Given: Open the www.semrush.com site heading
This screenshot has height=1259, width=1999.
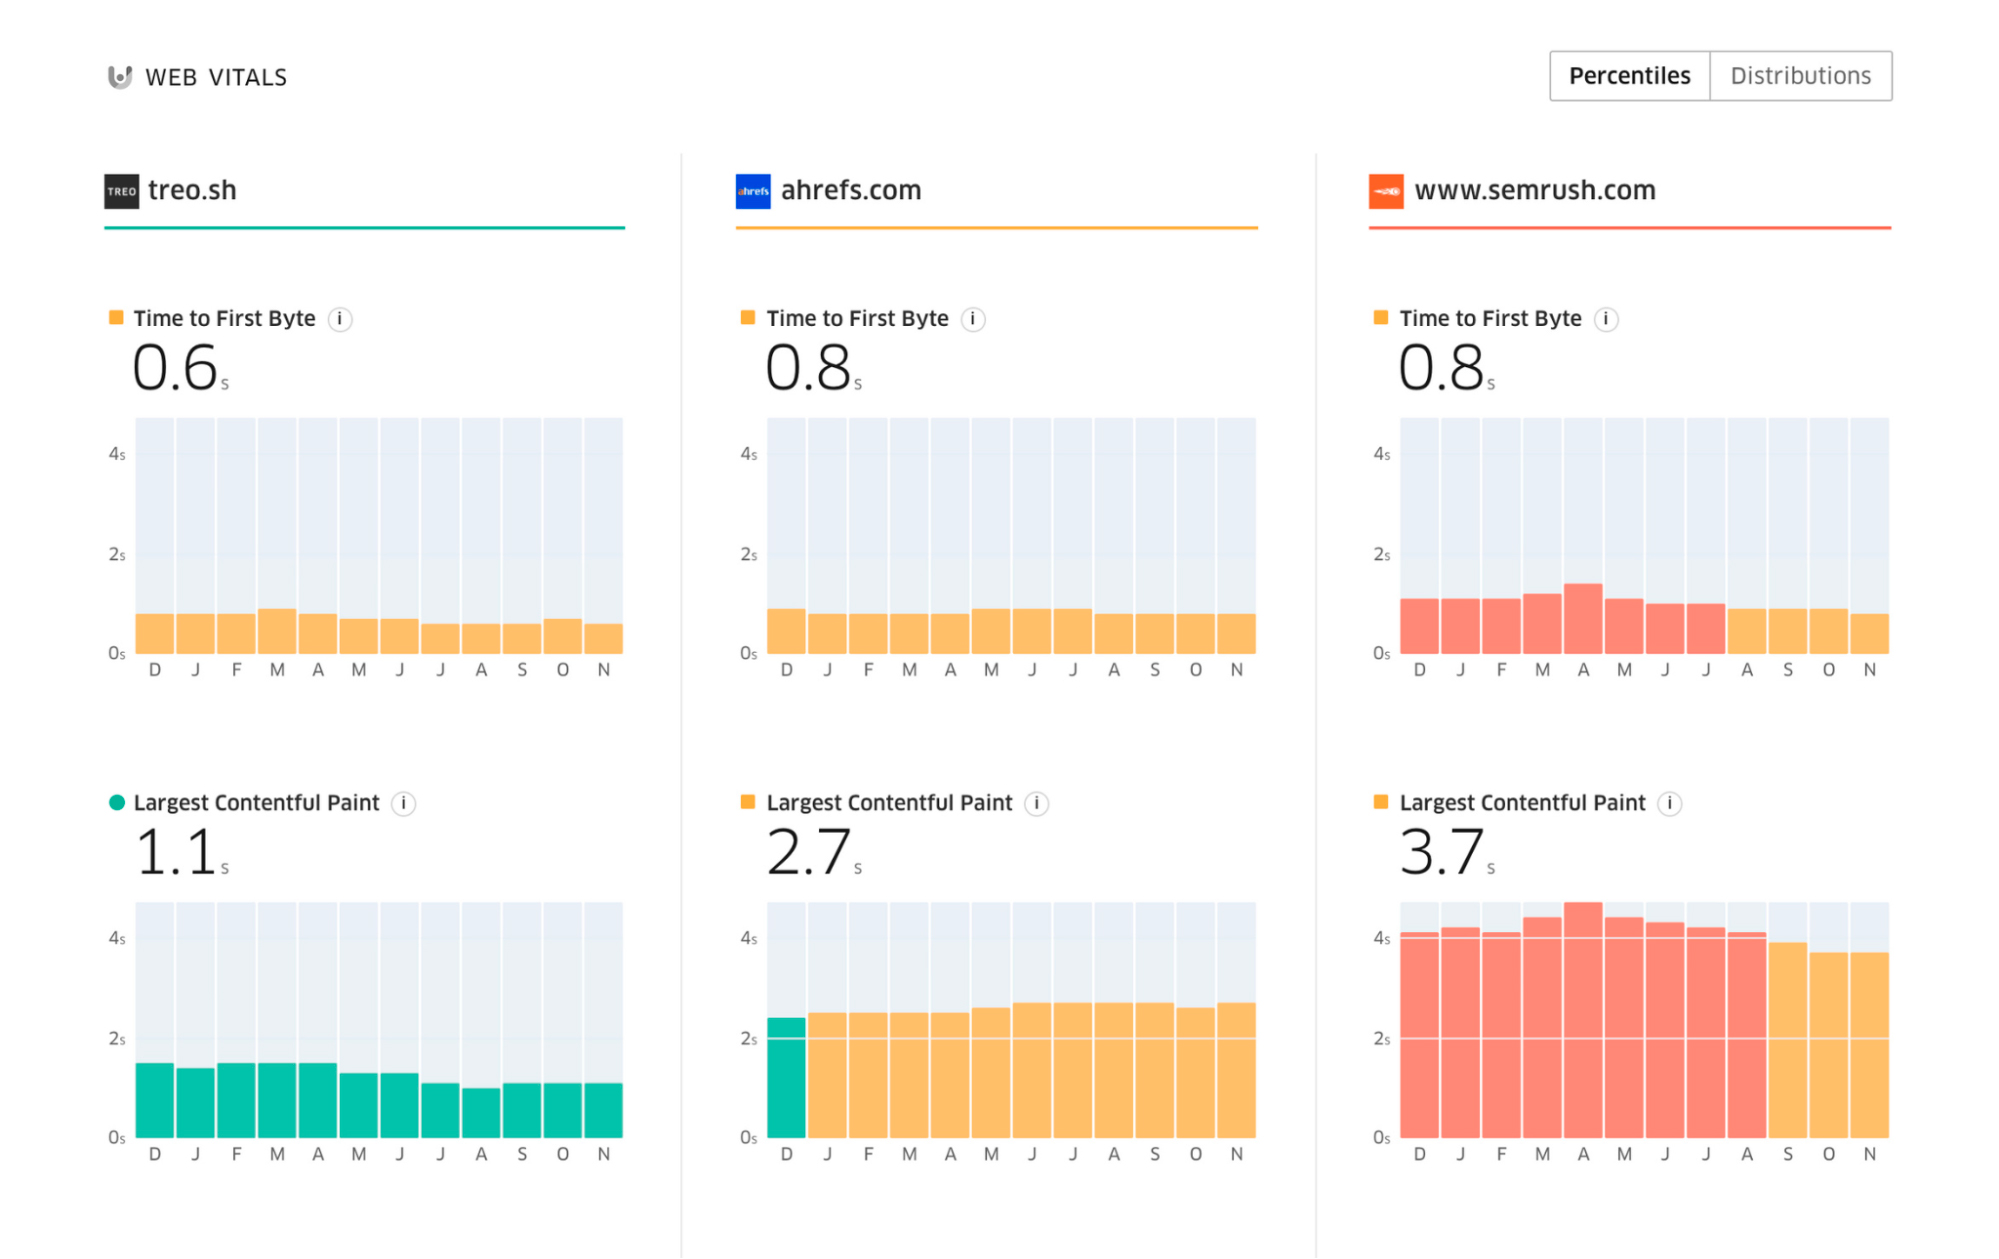Looking at the screenshot, I should 1535,190.
